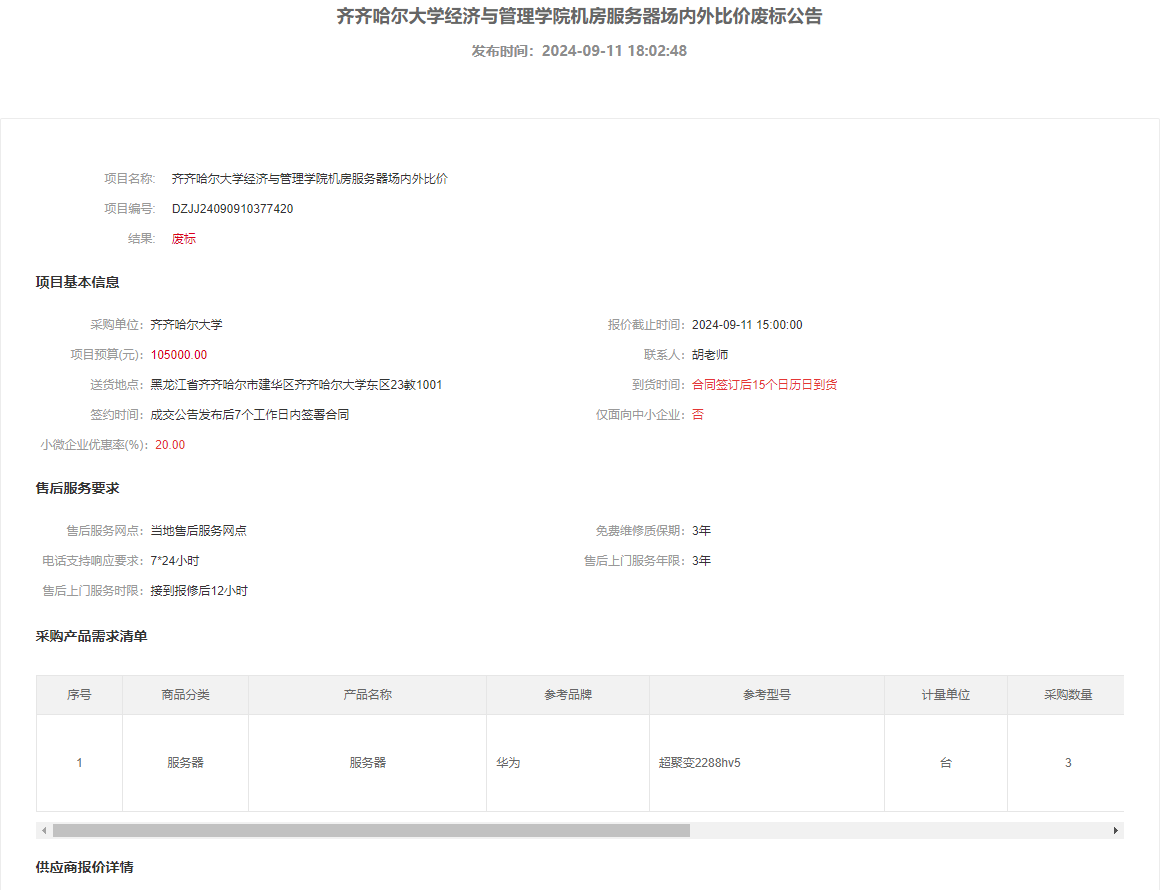Click the red 废标 result text

point(184,239)
